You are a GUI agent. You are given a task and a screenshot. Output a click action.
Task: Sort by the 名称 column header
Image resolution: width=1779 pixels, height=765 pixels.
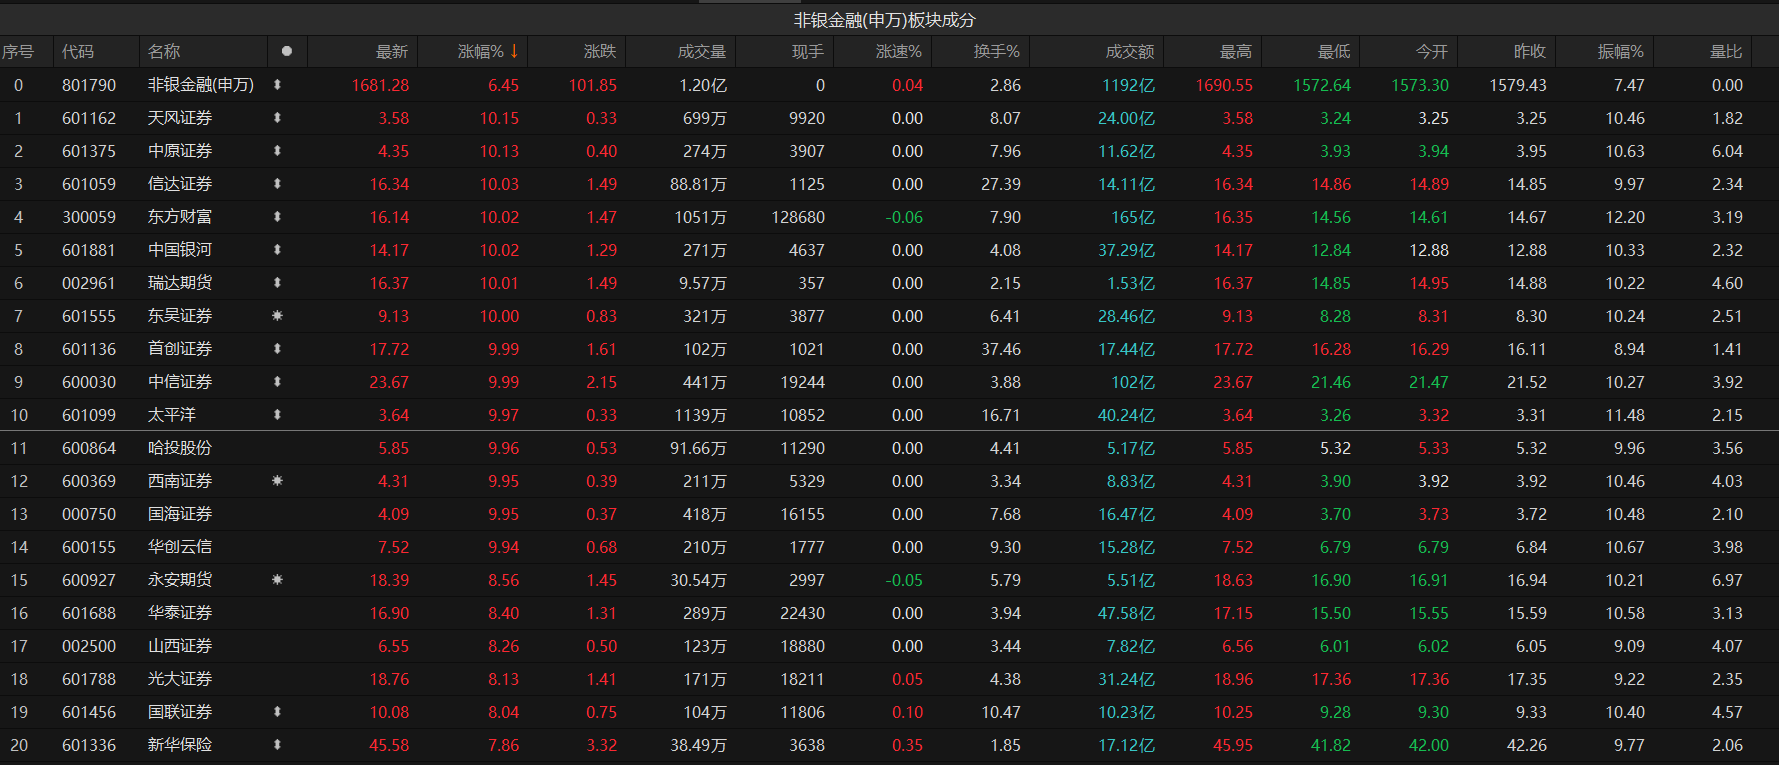(164, 51)
